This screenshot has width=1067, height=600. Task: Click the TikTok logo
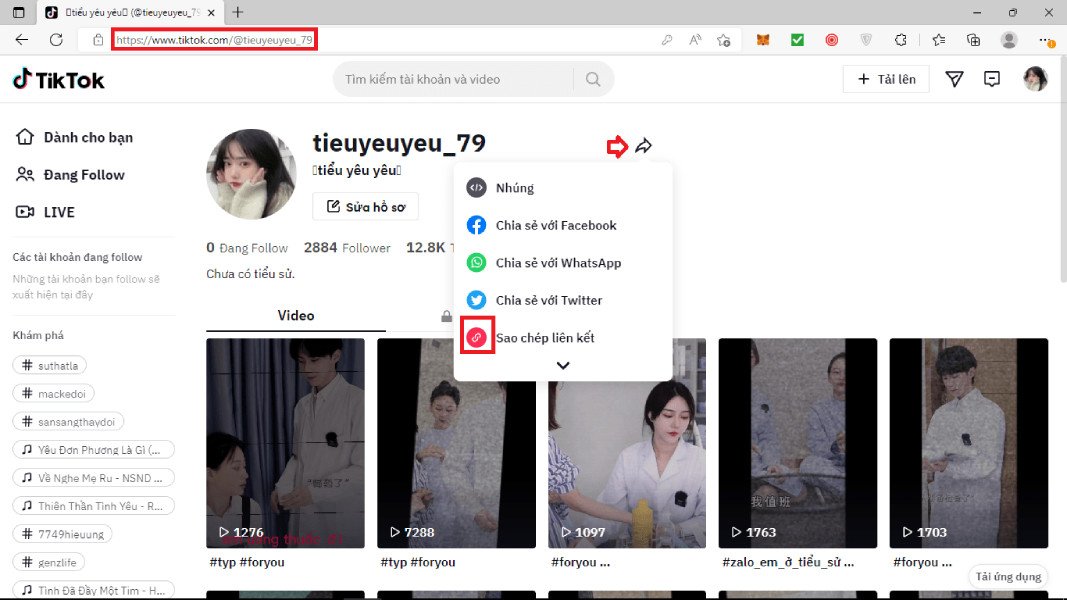coord(57,78)
